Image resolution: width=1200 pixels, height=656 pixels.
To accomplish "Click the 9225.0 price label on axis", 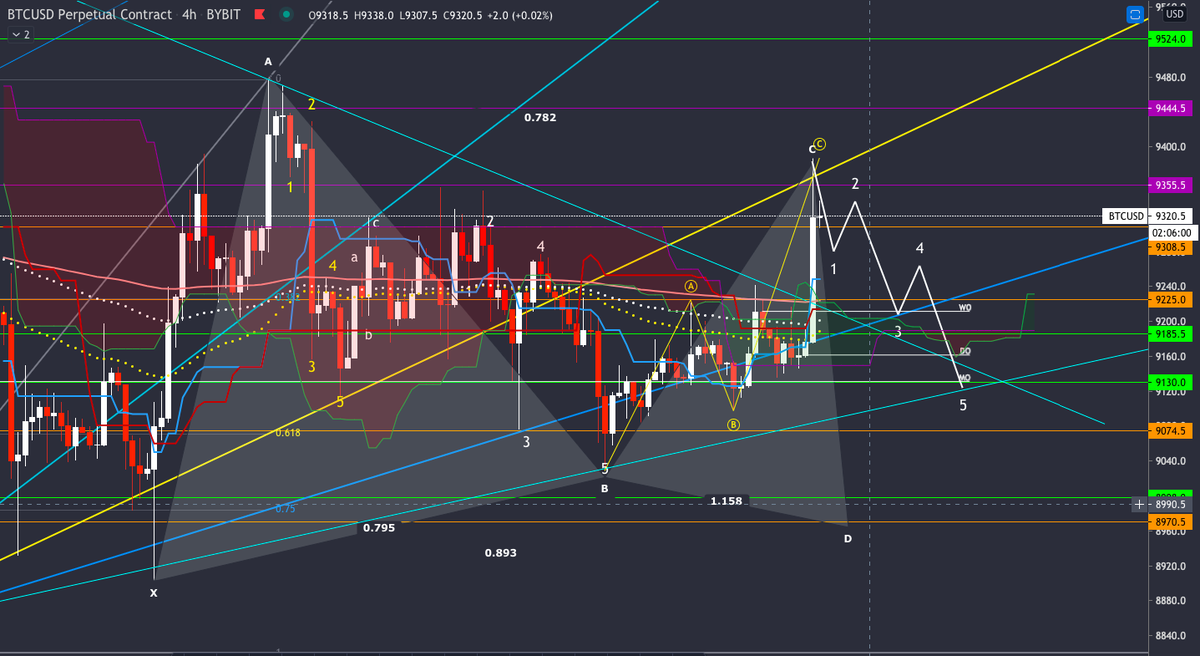I will (x=1169, y=299).
